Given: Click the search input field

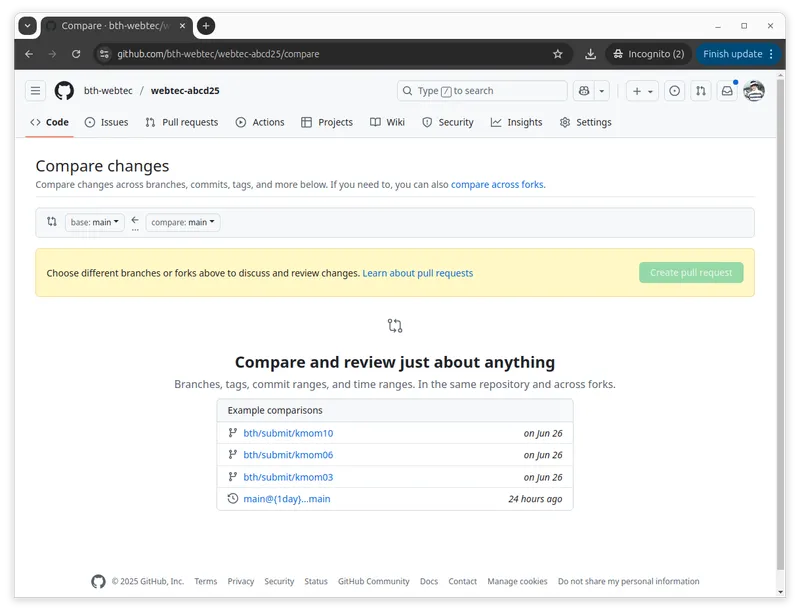Looking at the screenshot, I should [482, 91].
